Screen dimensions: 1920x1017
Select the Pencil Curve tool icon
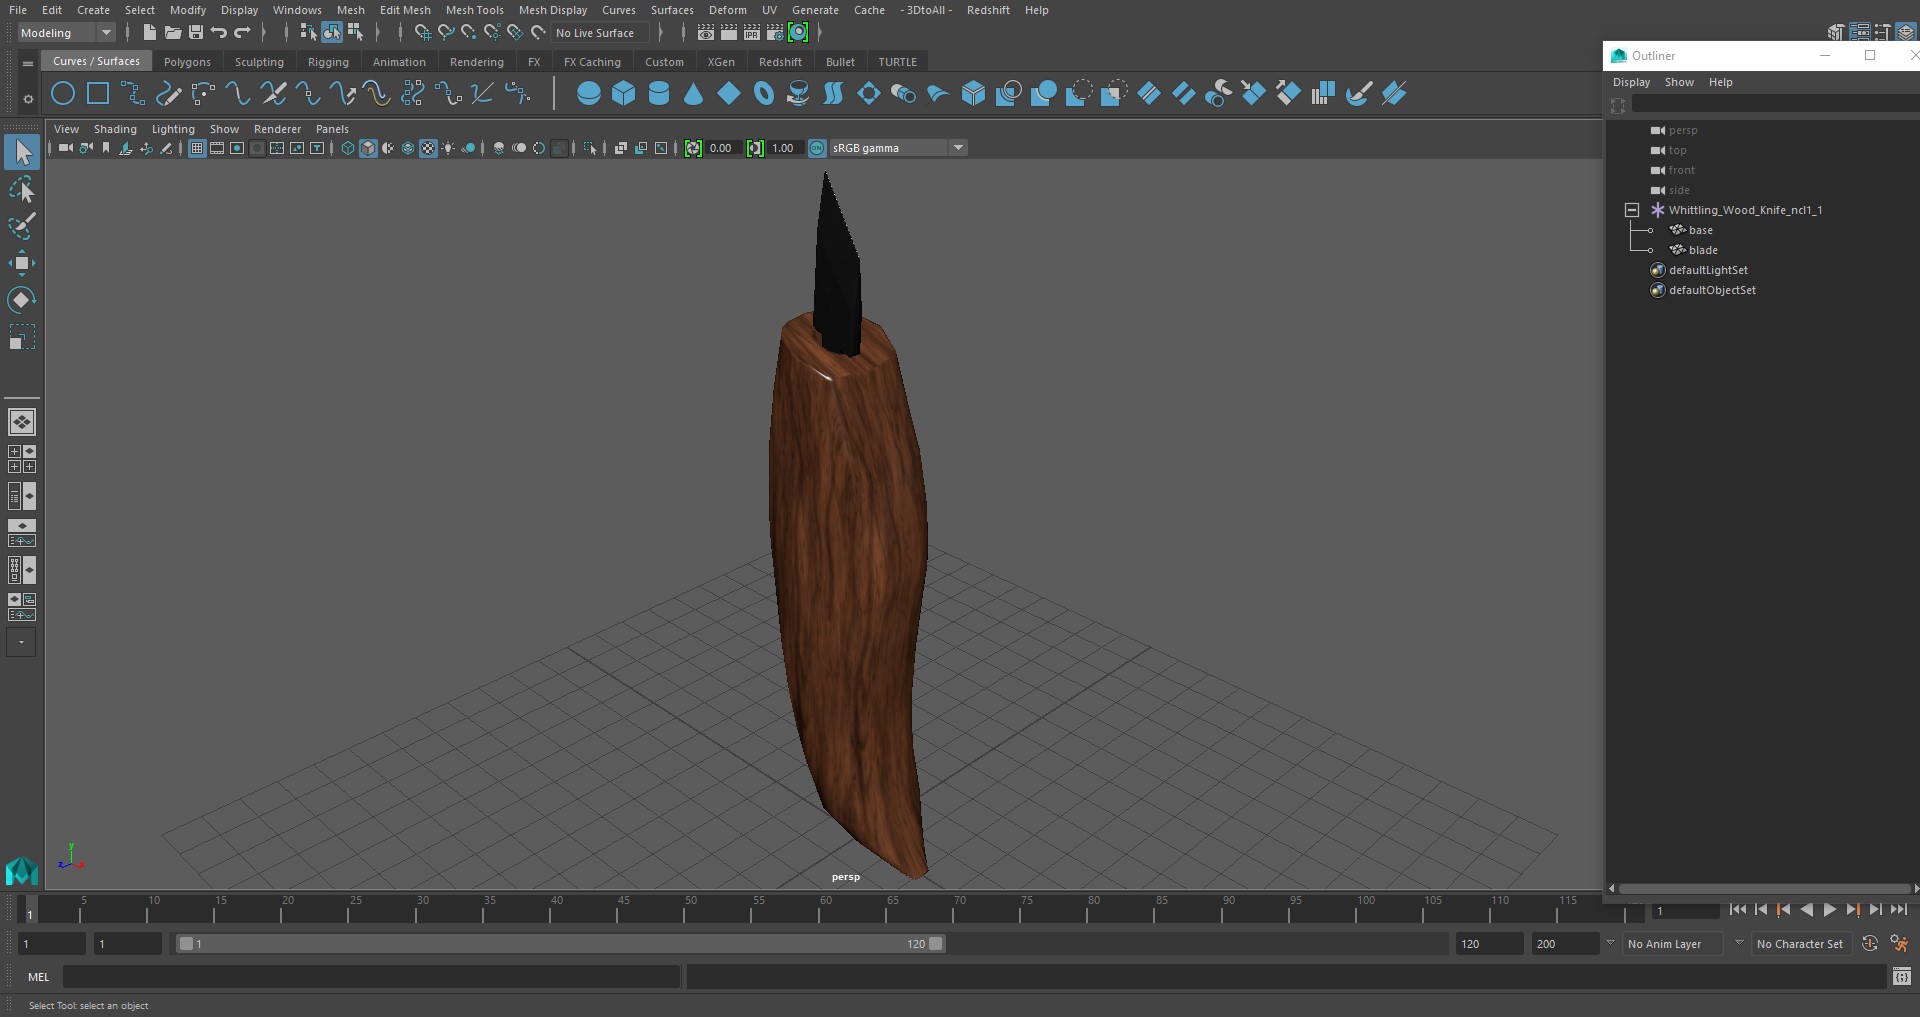click(169, 94)
